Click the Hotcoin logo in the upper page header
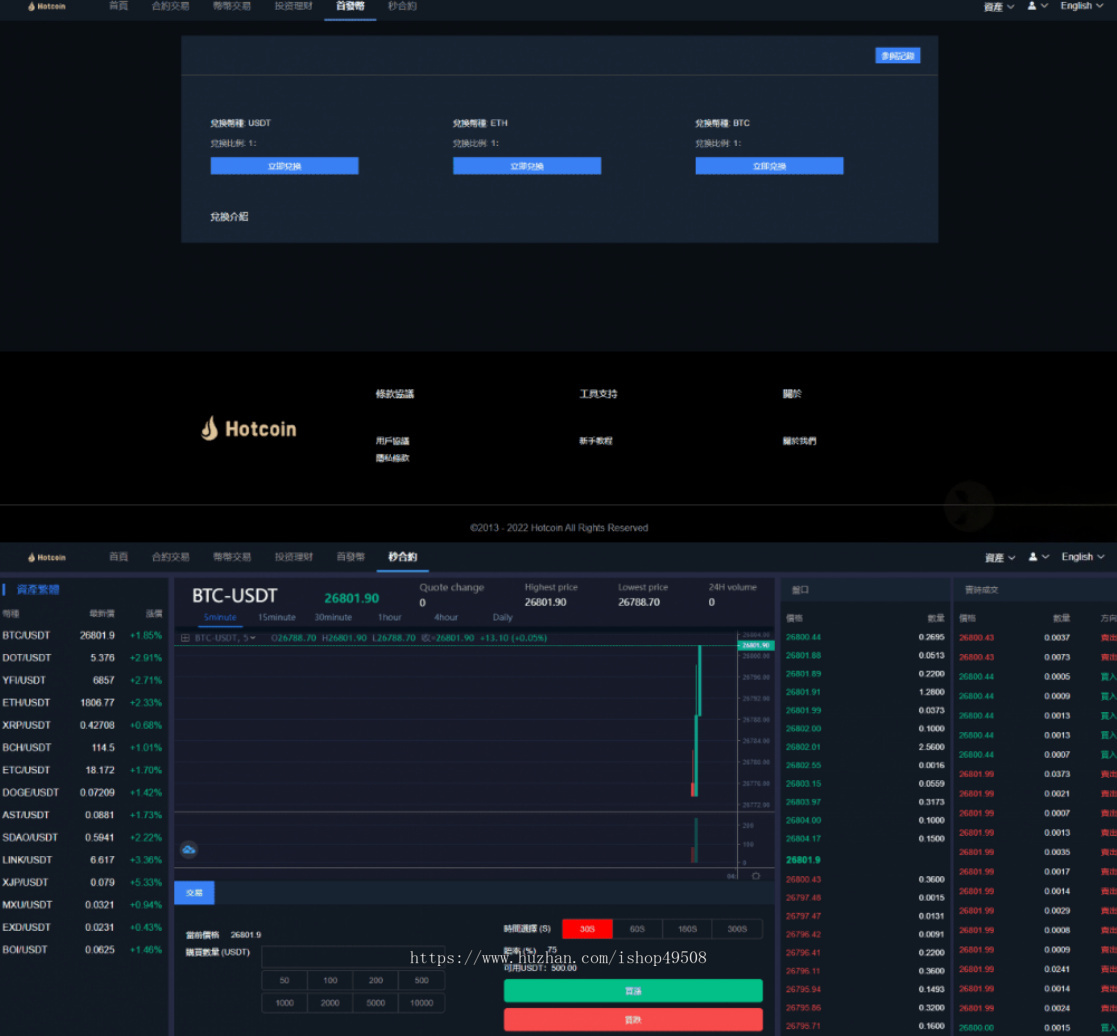The height and width of the screenshot is (1036, 1117). point(46,6)
